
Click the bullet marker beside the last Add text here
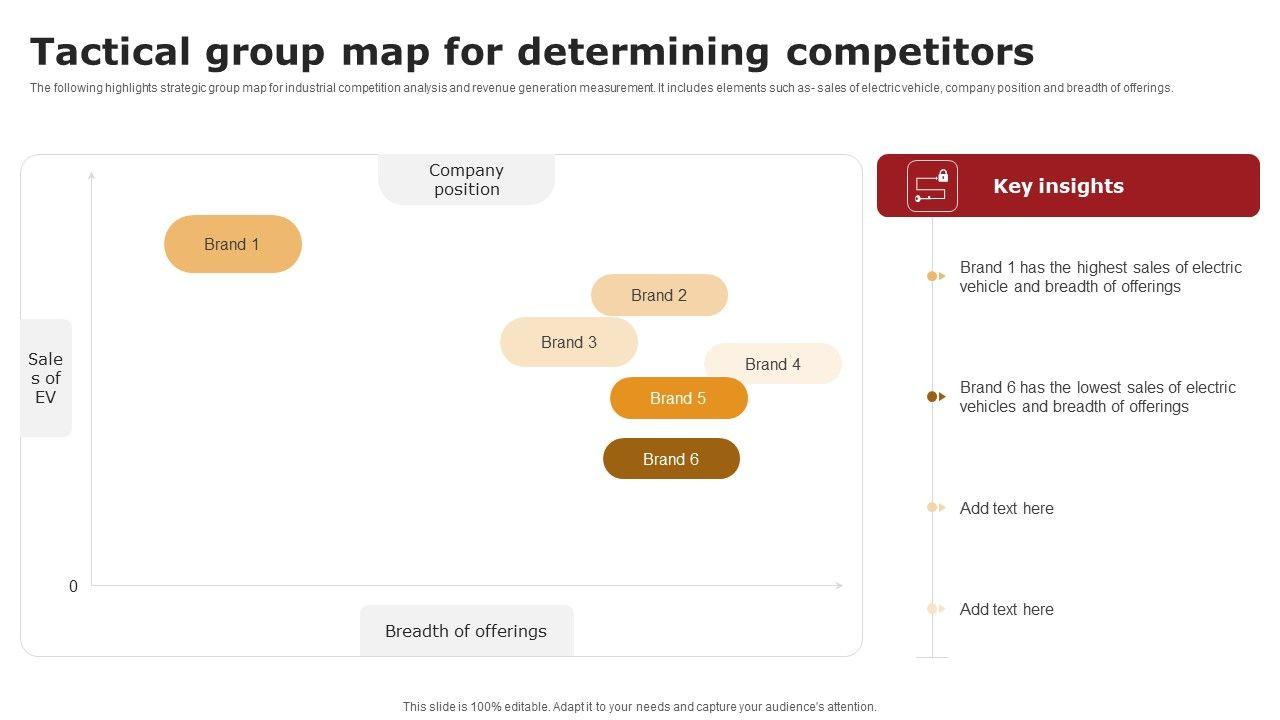pyautogui.click(x=936, y=609)
